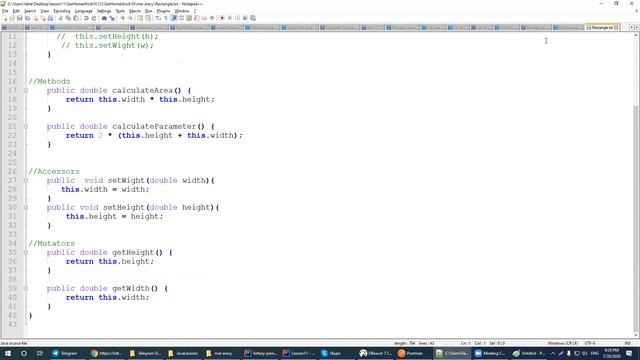Collapse the getHeight method fold on line 35
The width and height of the screenshot is (640, 360).
pos(26,253)
